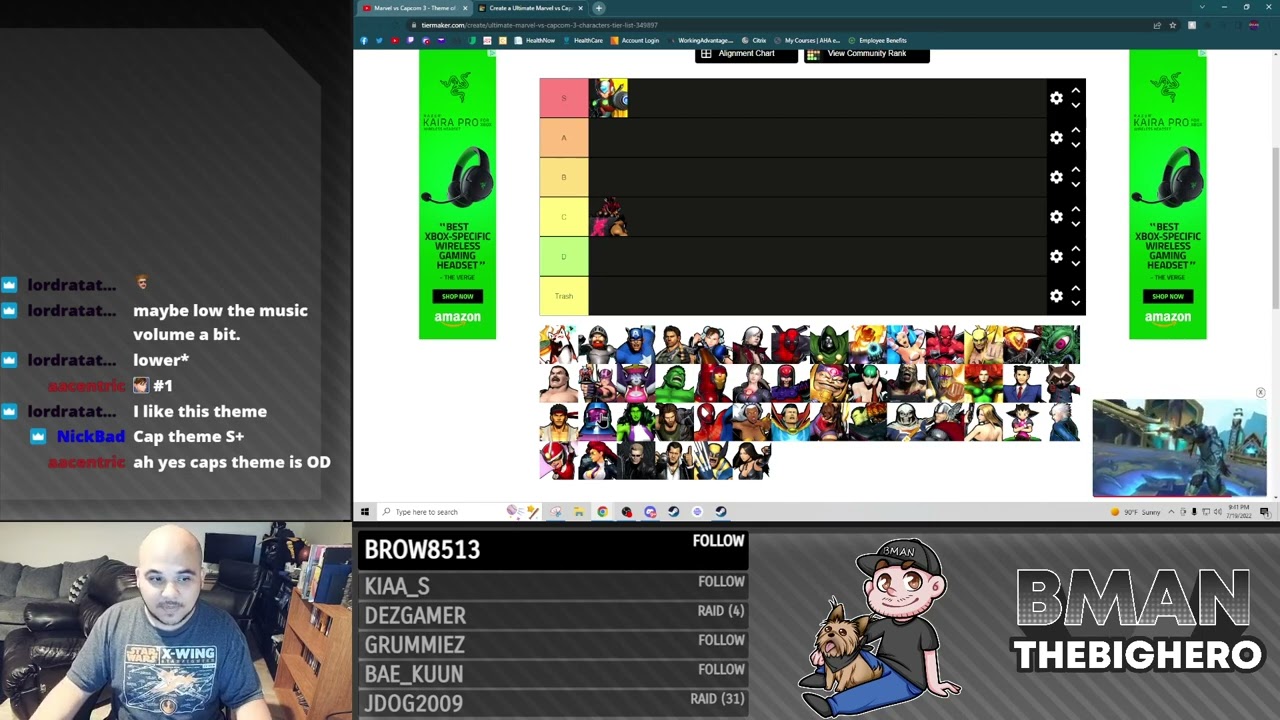Open Chrome from the Windows taskbar
1280x720 pixels.
[602, 512]
